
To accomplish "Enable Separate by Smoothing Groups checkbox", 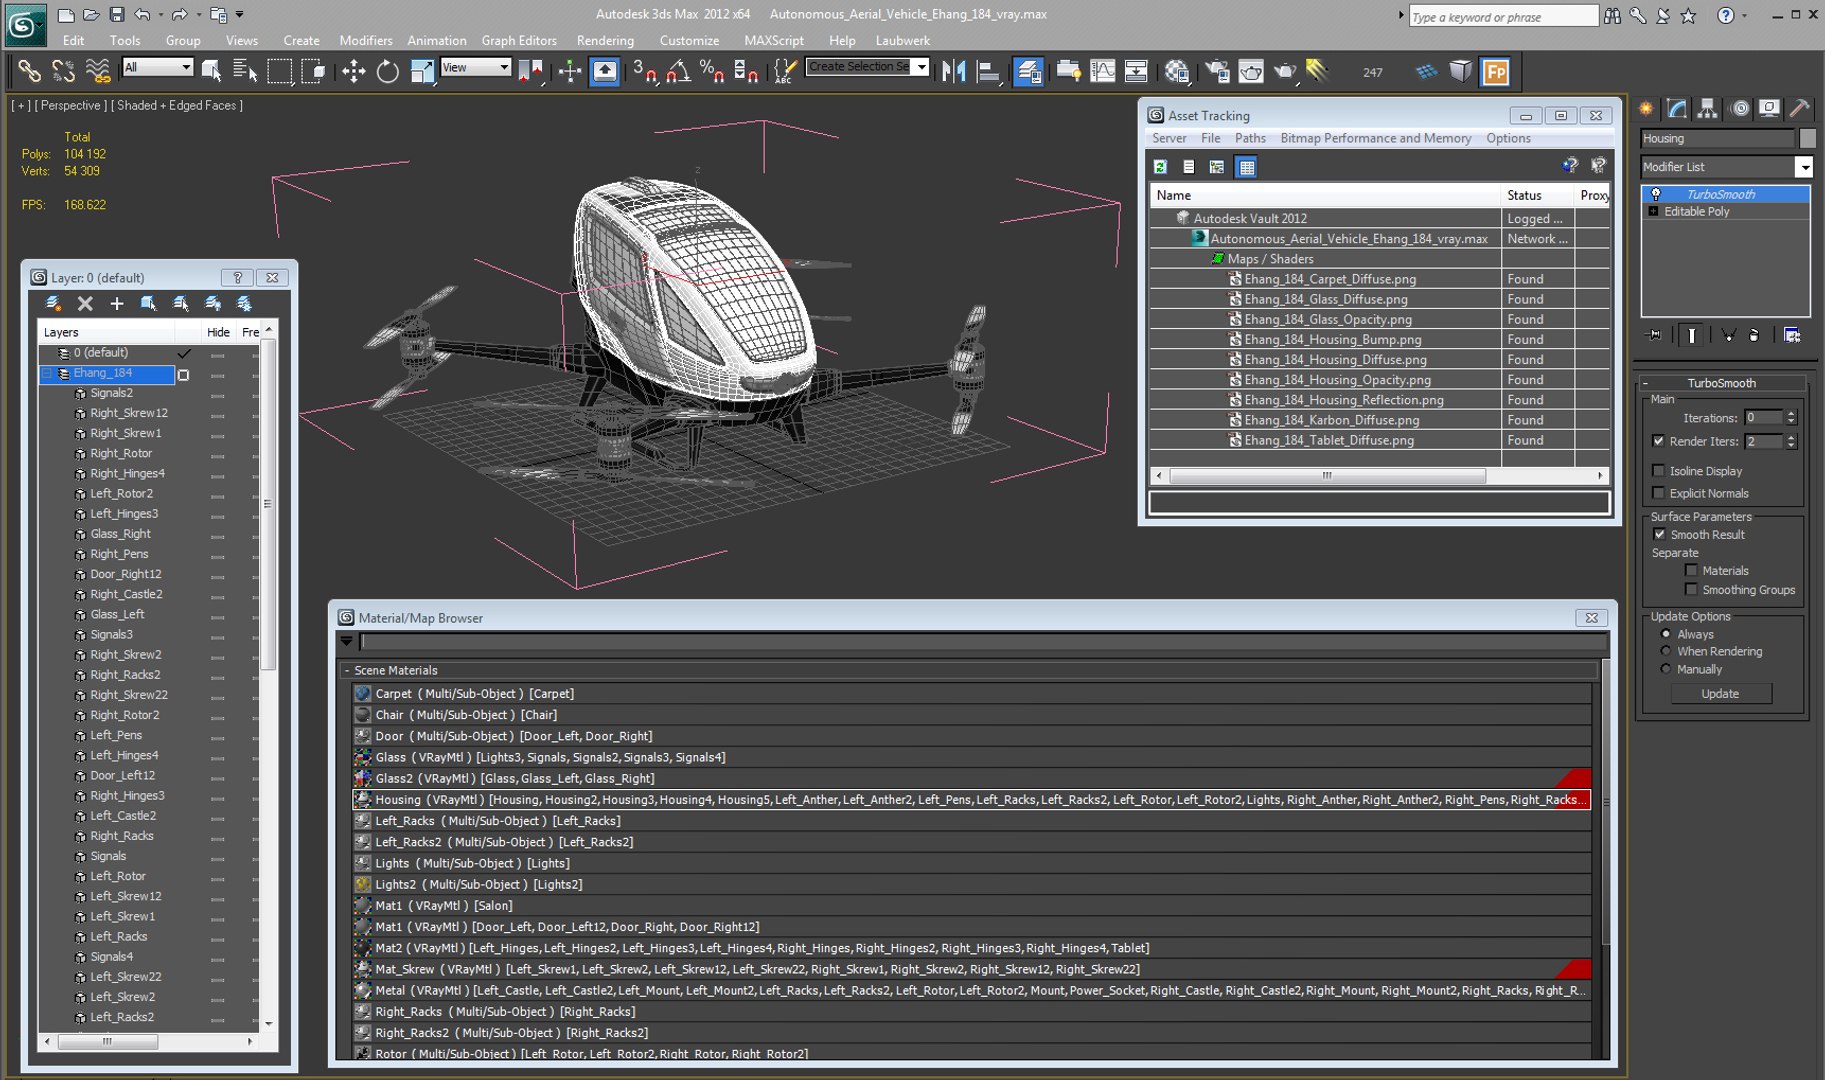I will pyautogui.click(x=1691, y=590).
